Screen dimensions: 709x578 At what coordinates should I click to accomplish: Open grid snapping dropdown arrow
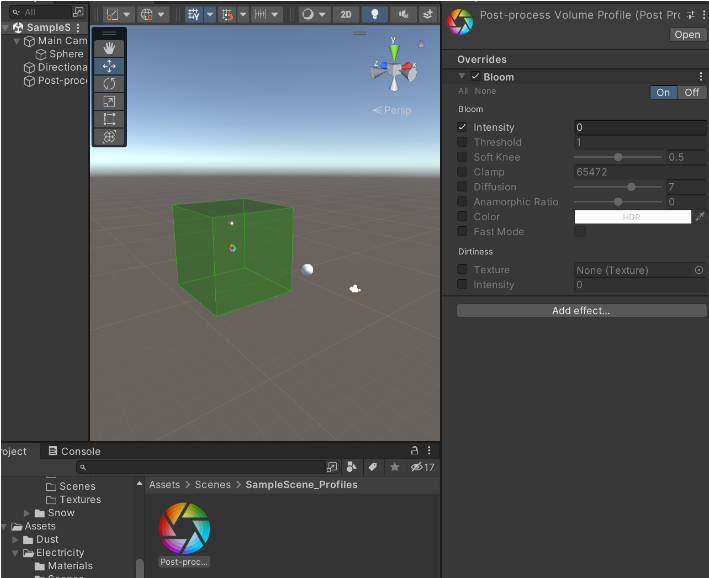(x=210, y=14)
